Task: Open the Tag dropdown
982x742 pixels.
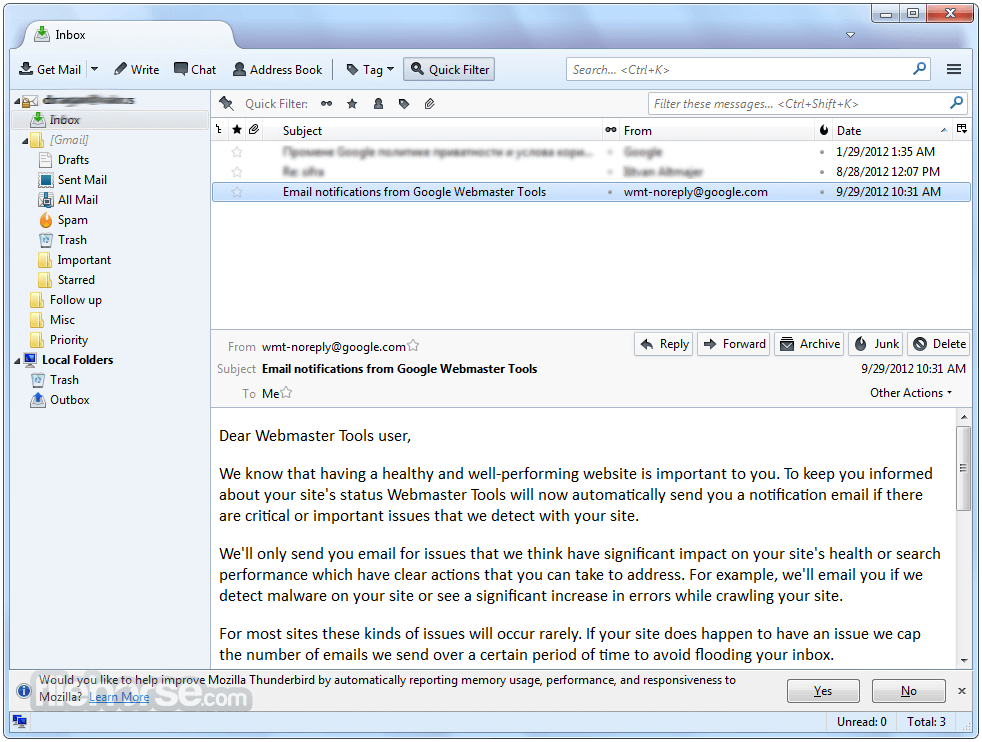Action: 370,70
